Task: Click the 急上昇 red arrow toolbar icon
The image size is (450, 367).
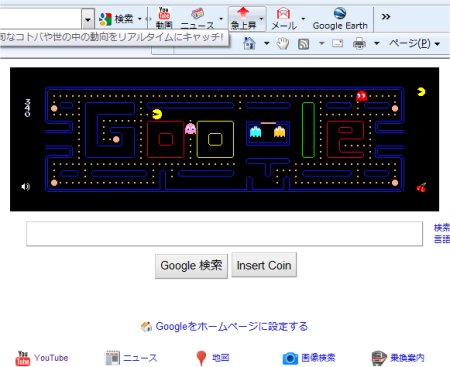Action: (243, 19)
